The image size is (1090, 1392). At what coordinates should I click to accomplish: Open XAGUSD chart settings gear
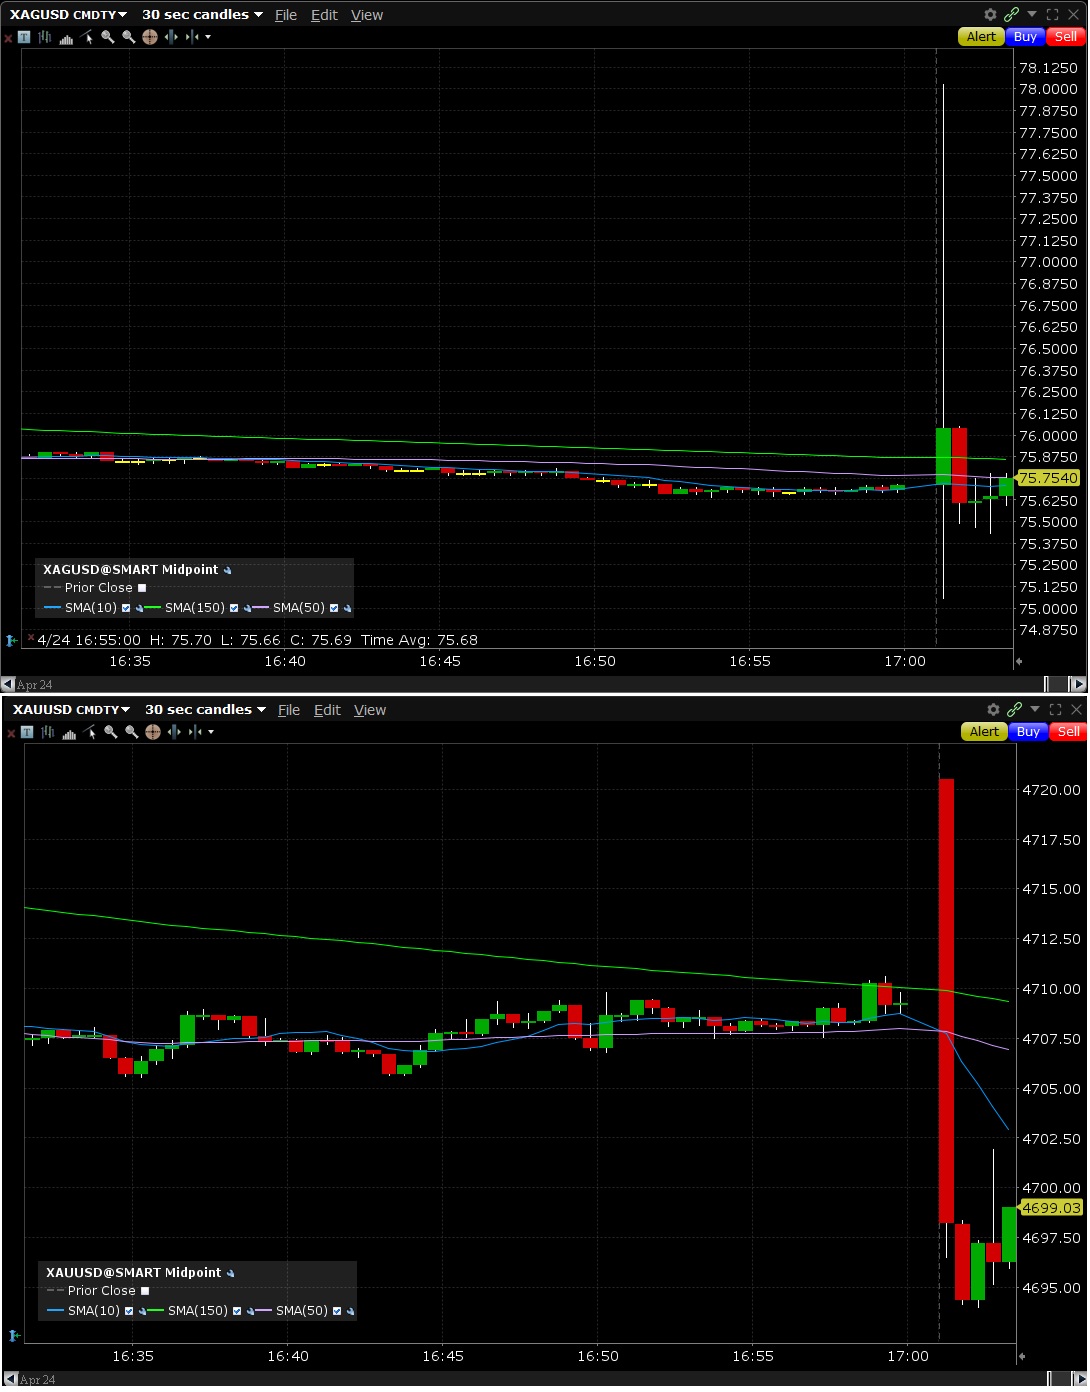[x=990, y=14]
